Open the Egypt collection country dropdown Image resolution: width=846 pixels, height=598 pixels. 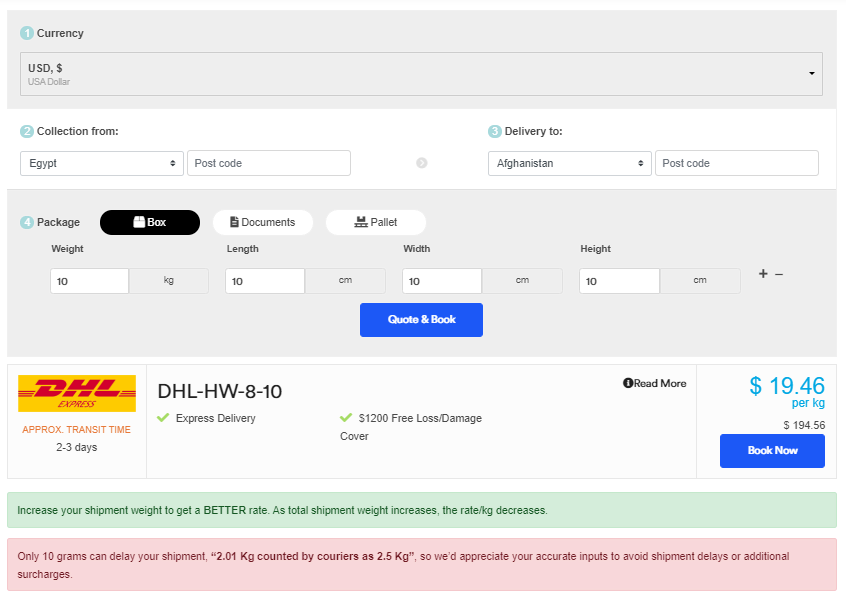tap(102, 163)
